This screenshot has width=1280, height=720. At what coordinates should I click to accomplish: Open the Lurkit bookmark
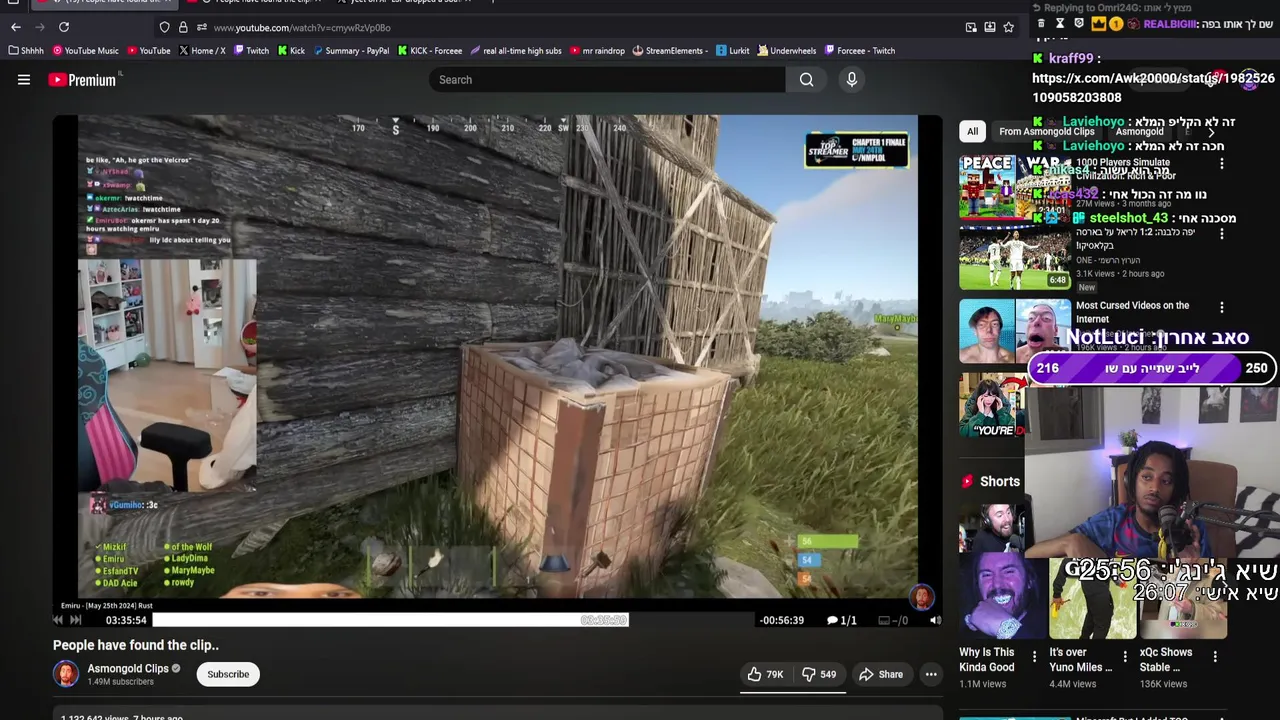click(732, 50)
